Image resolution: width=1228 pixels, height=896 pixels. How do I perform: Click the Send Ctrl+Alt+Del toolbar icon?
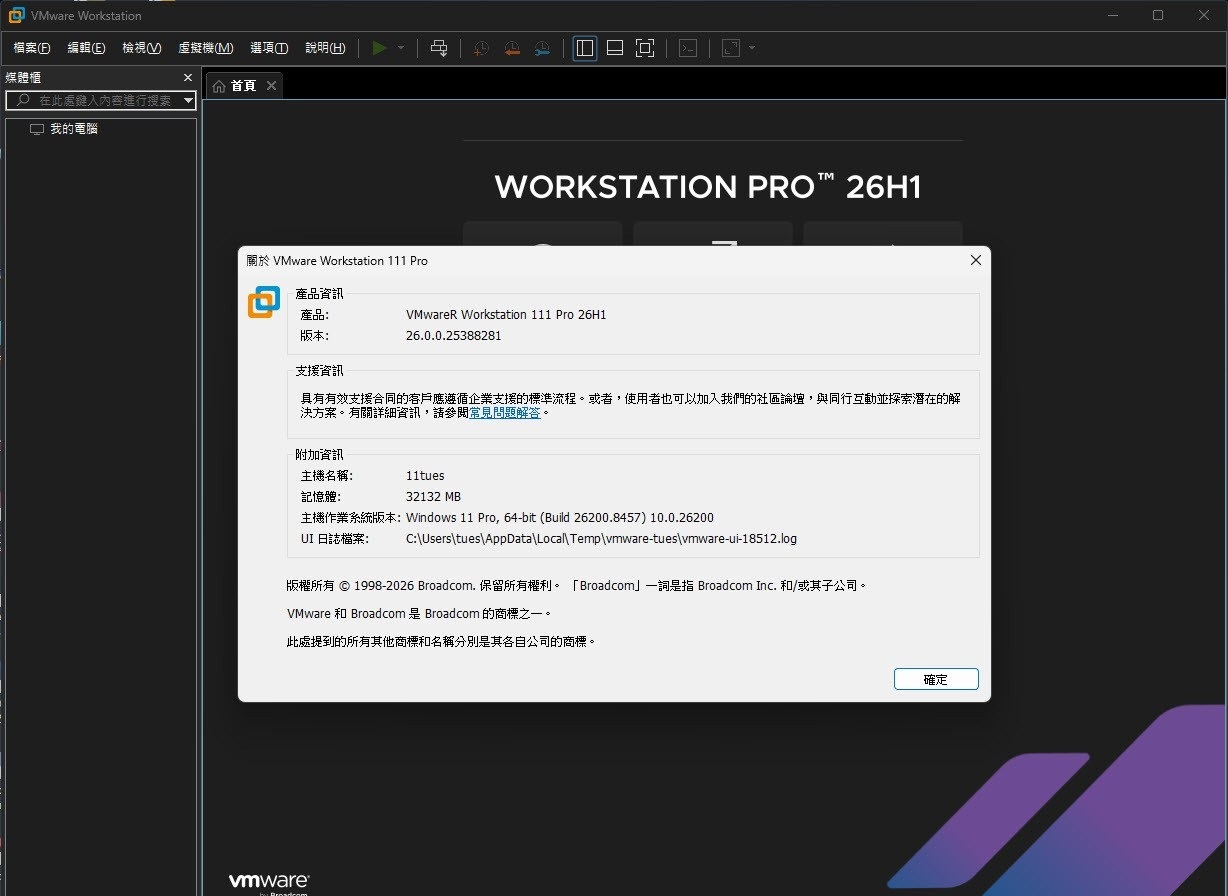pos(439,48)
